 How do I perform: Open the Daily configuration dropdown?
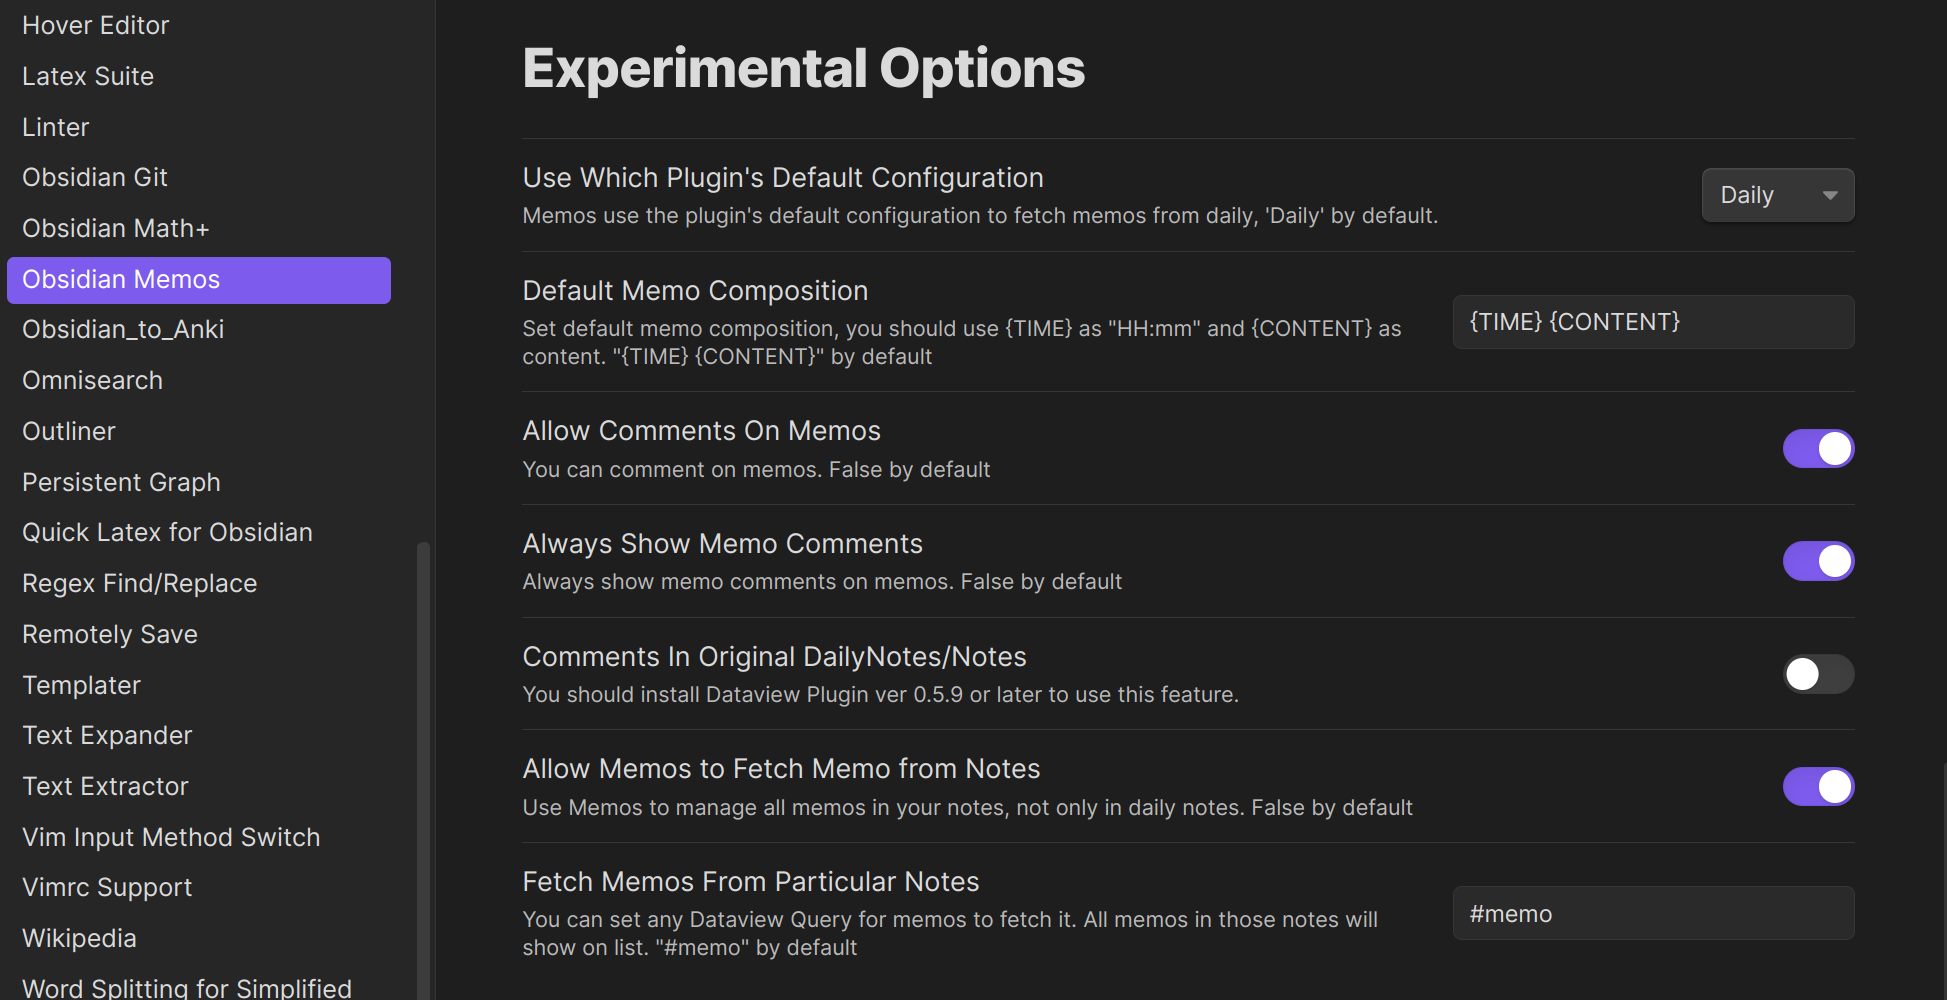click(1777, 195)
